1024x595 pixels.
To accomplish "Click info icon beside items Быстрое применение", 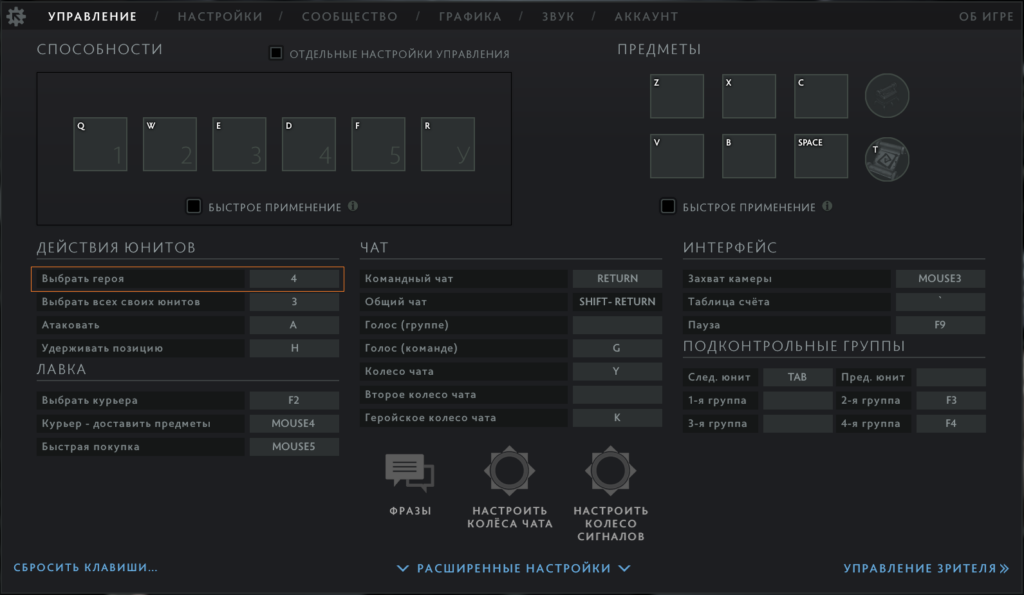I will point(827,206).
